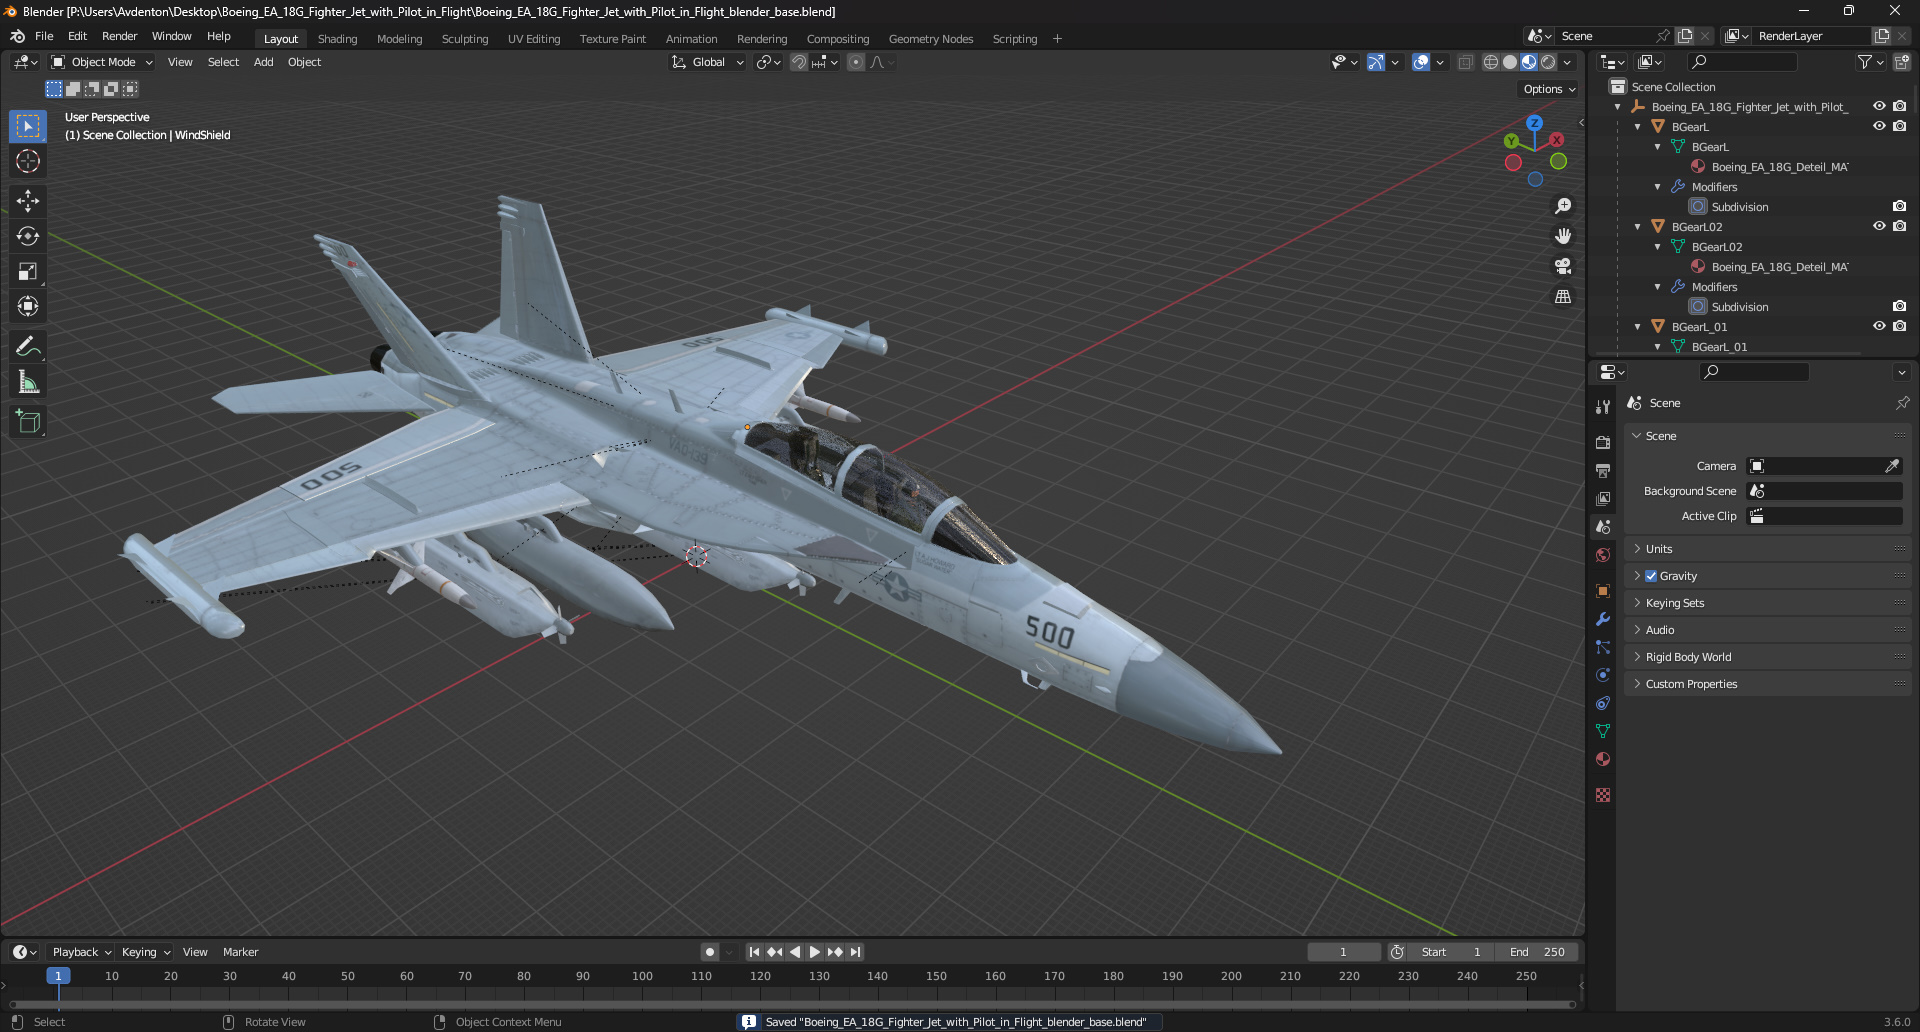Toggle camera view icon in viewport
The image size is (1920, 1032).
point(1563,266)
